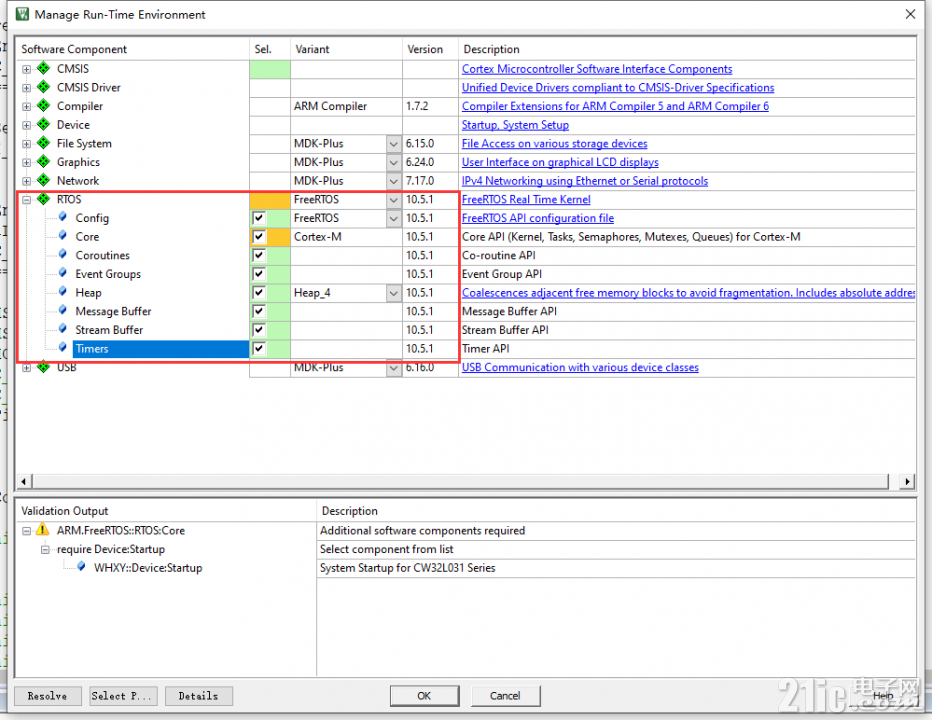Viewport: 932px width, 720px height.
Task: Click the yellow warning icon for ARM.FreeRTOS::RTOS:Core
Action: [x=42, y=530]
